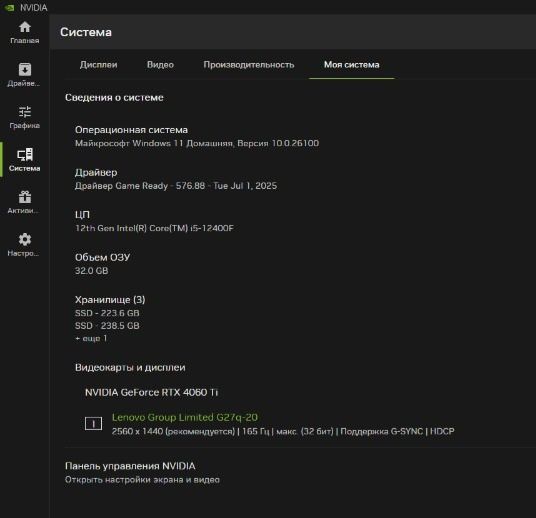Click the SSD - 223.6 GB entry
536x518 pixels.
pyautogui.click(x=107, y=313)
